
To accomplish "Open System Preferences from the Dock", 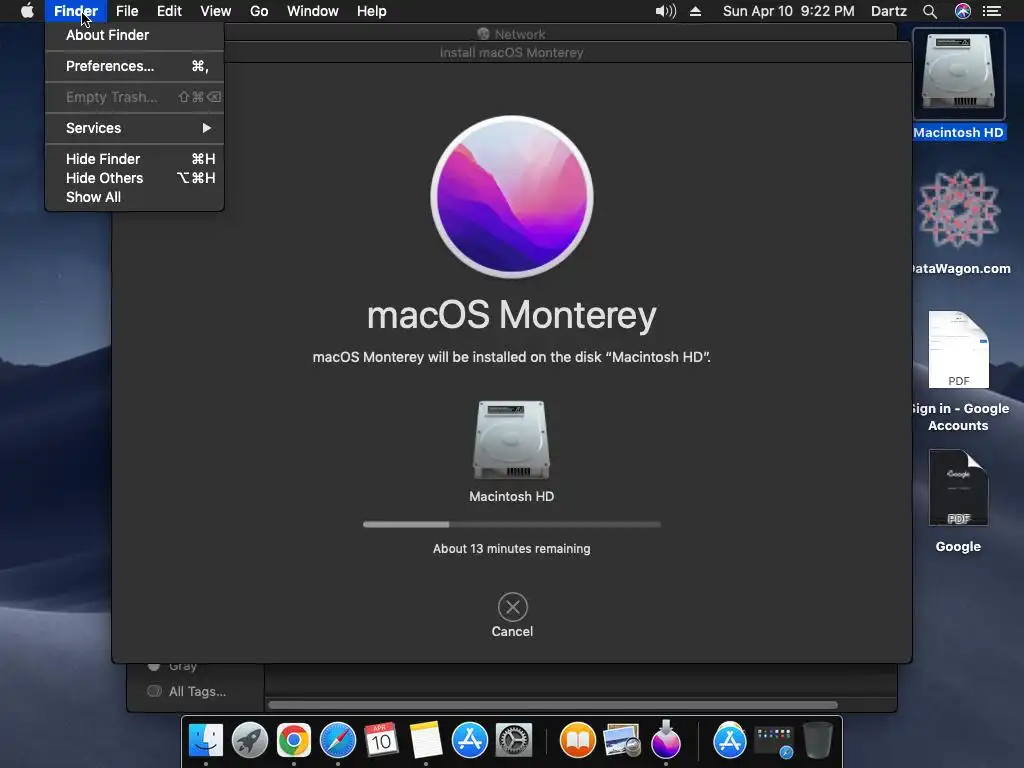I will click(x=514, y=741).
